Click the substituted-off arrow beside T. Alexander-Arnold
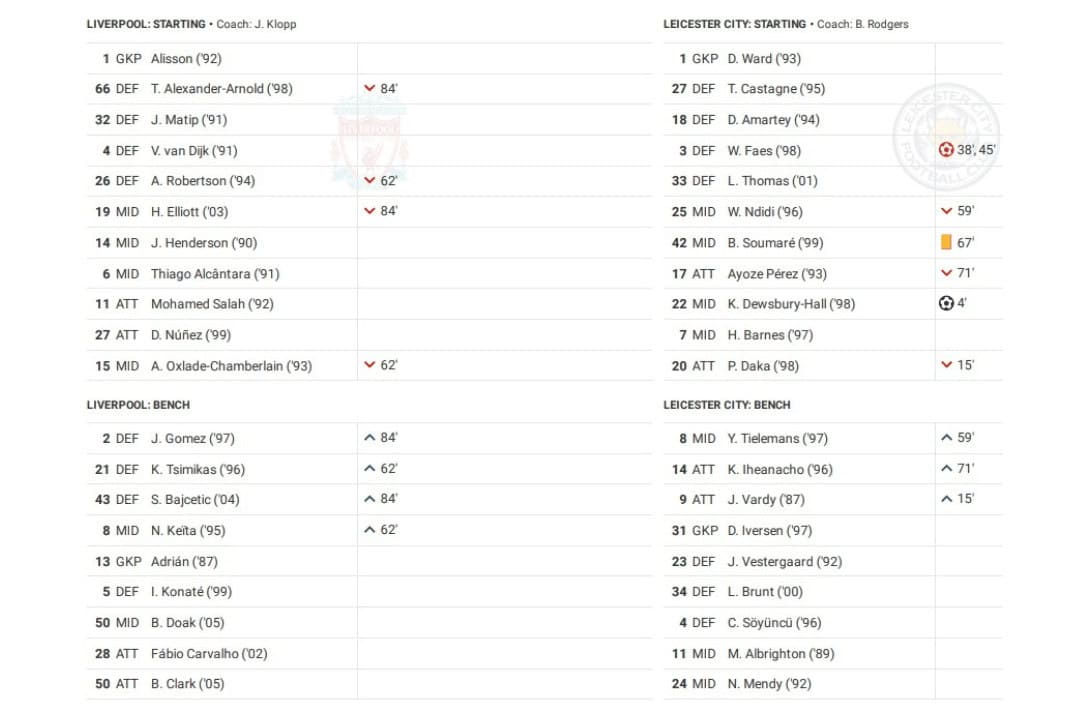The image size is (1068, 712). [x=370, y=89]
